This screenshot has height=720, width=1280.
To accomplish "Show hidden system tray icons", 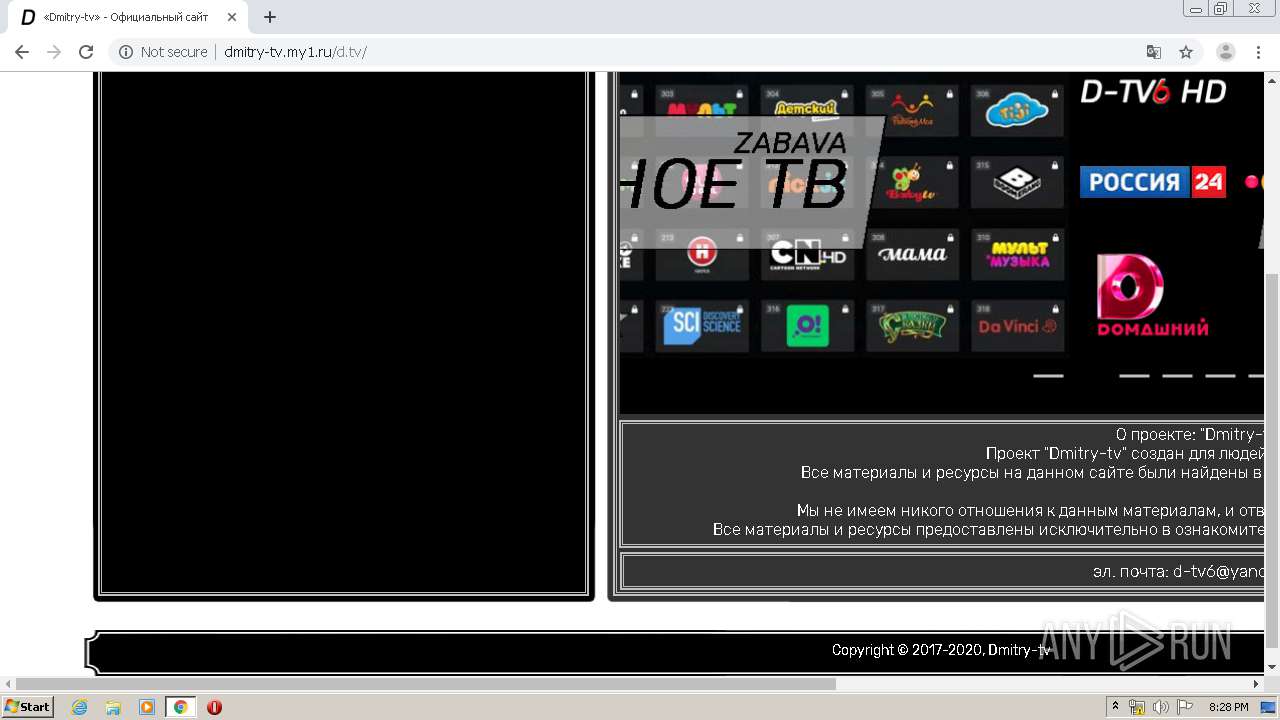I will click(1115, 707).
